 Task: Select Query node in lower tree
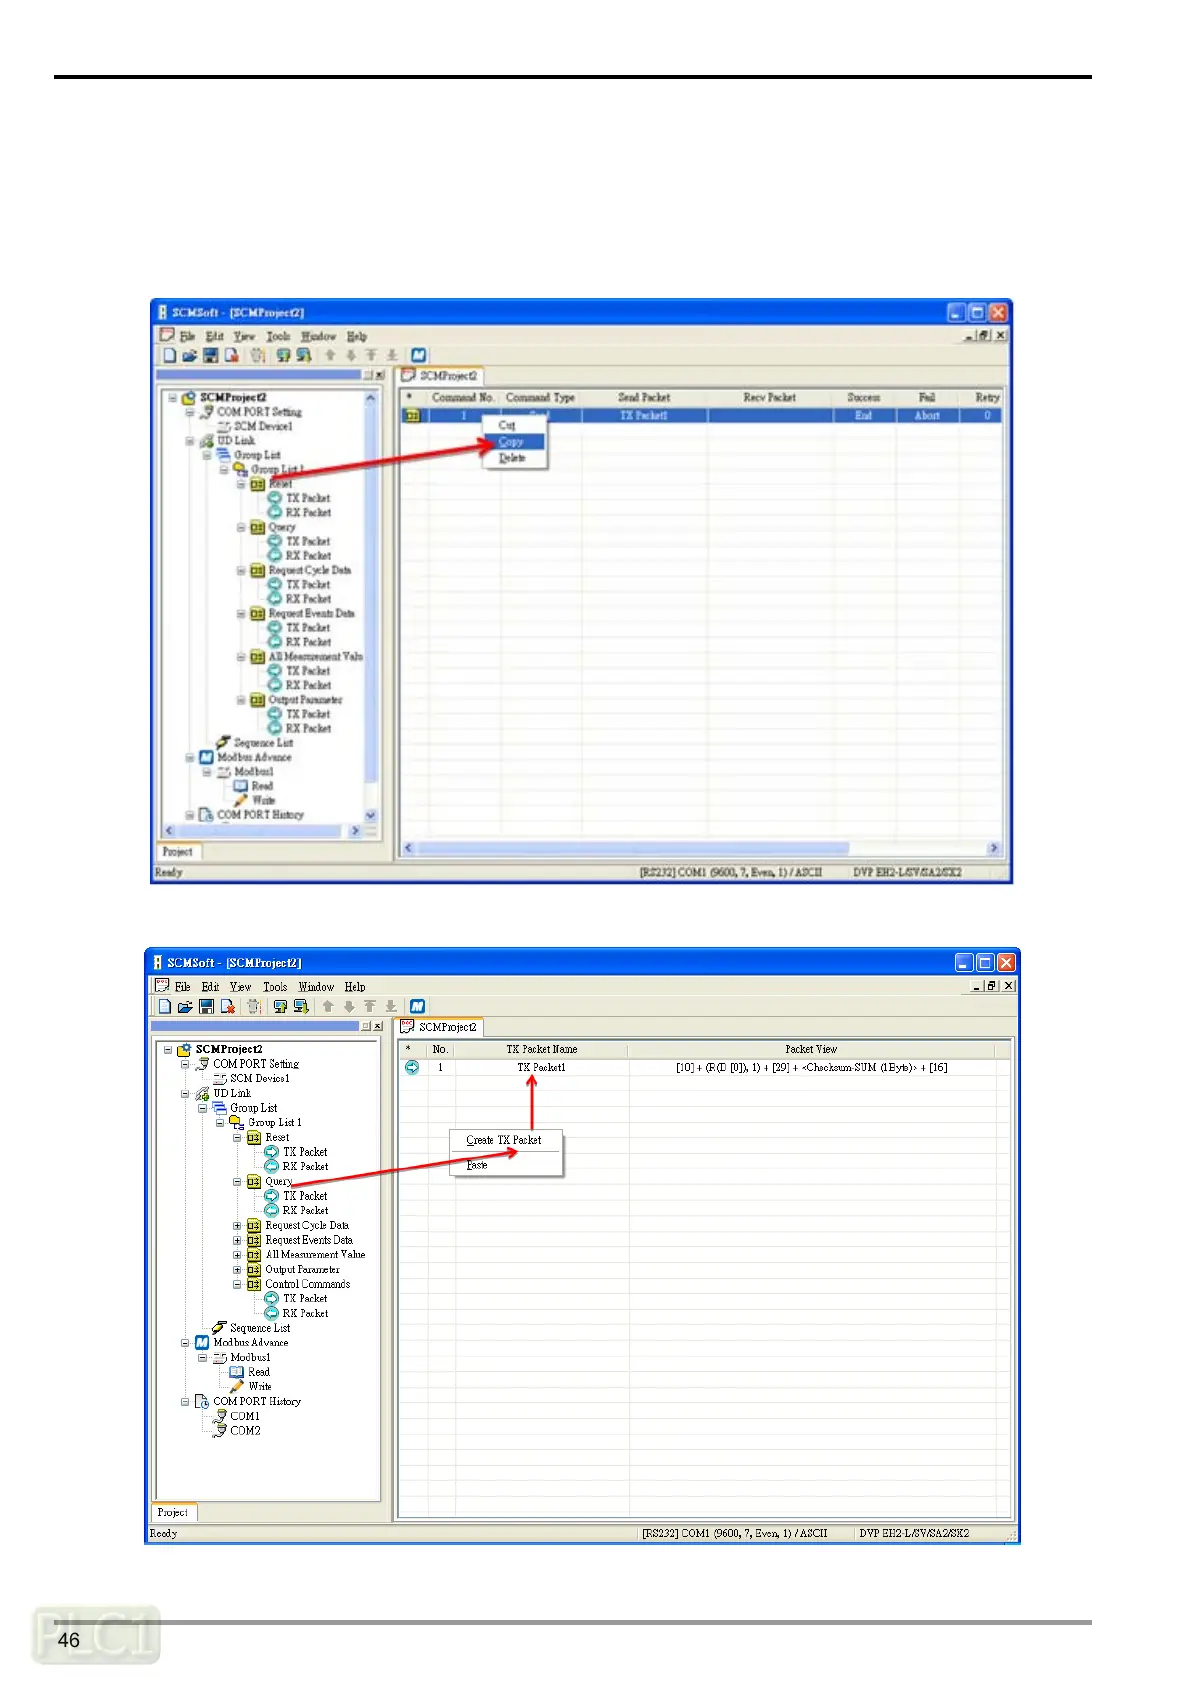pos(278,1182)
